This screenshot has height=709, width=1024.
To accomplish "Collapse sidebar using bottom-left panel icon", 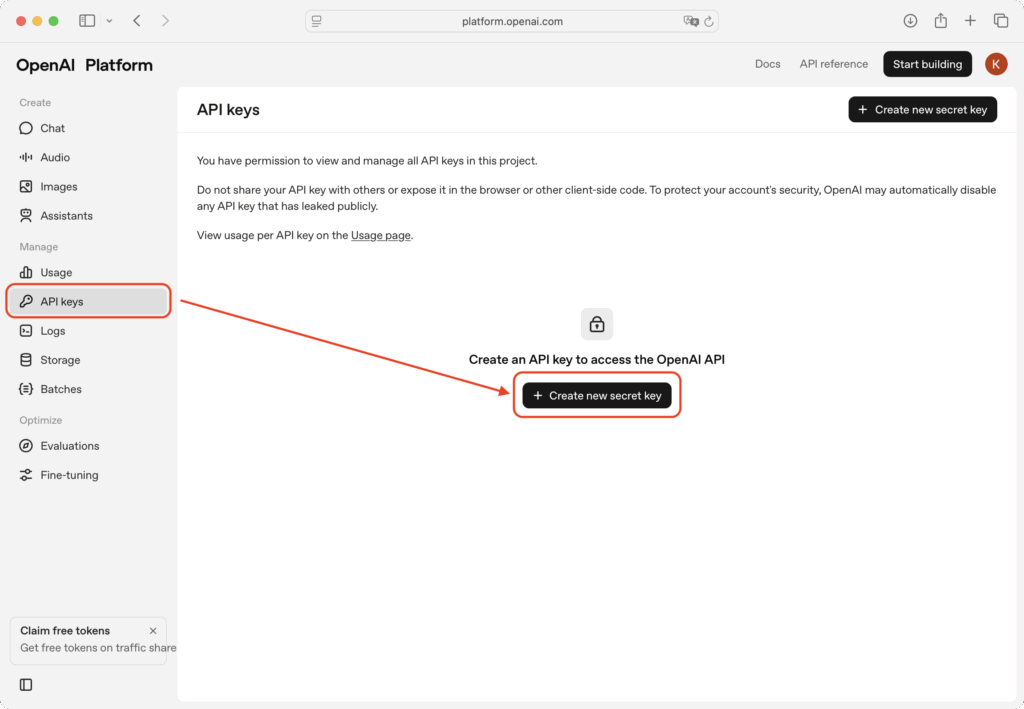I will [x=26, y=684].
